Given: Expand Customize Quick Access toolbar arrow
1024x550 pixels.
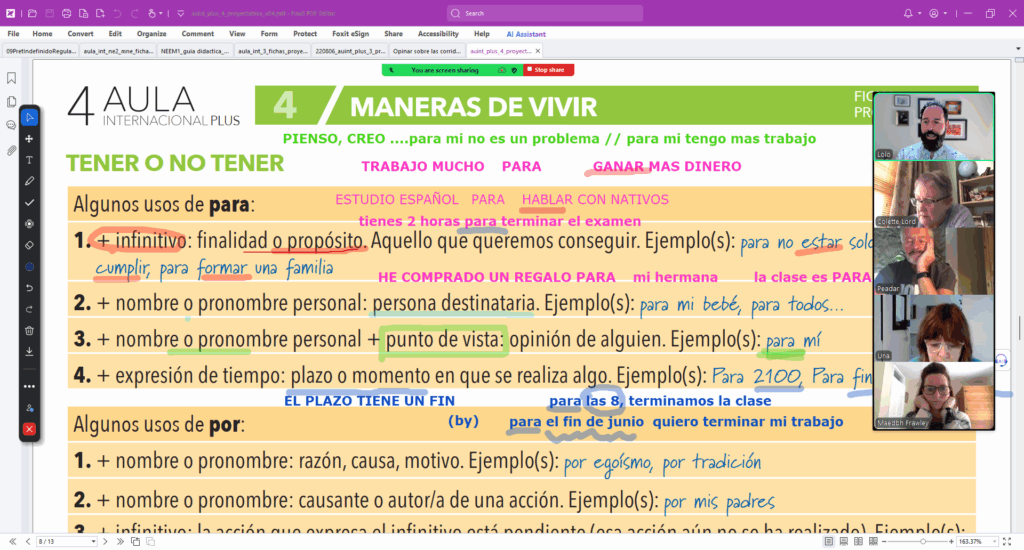Looking at the screenshot, I should (x=181, y=13).
